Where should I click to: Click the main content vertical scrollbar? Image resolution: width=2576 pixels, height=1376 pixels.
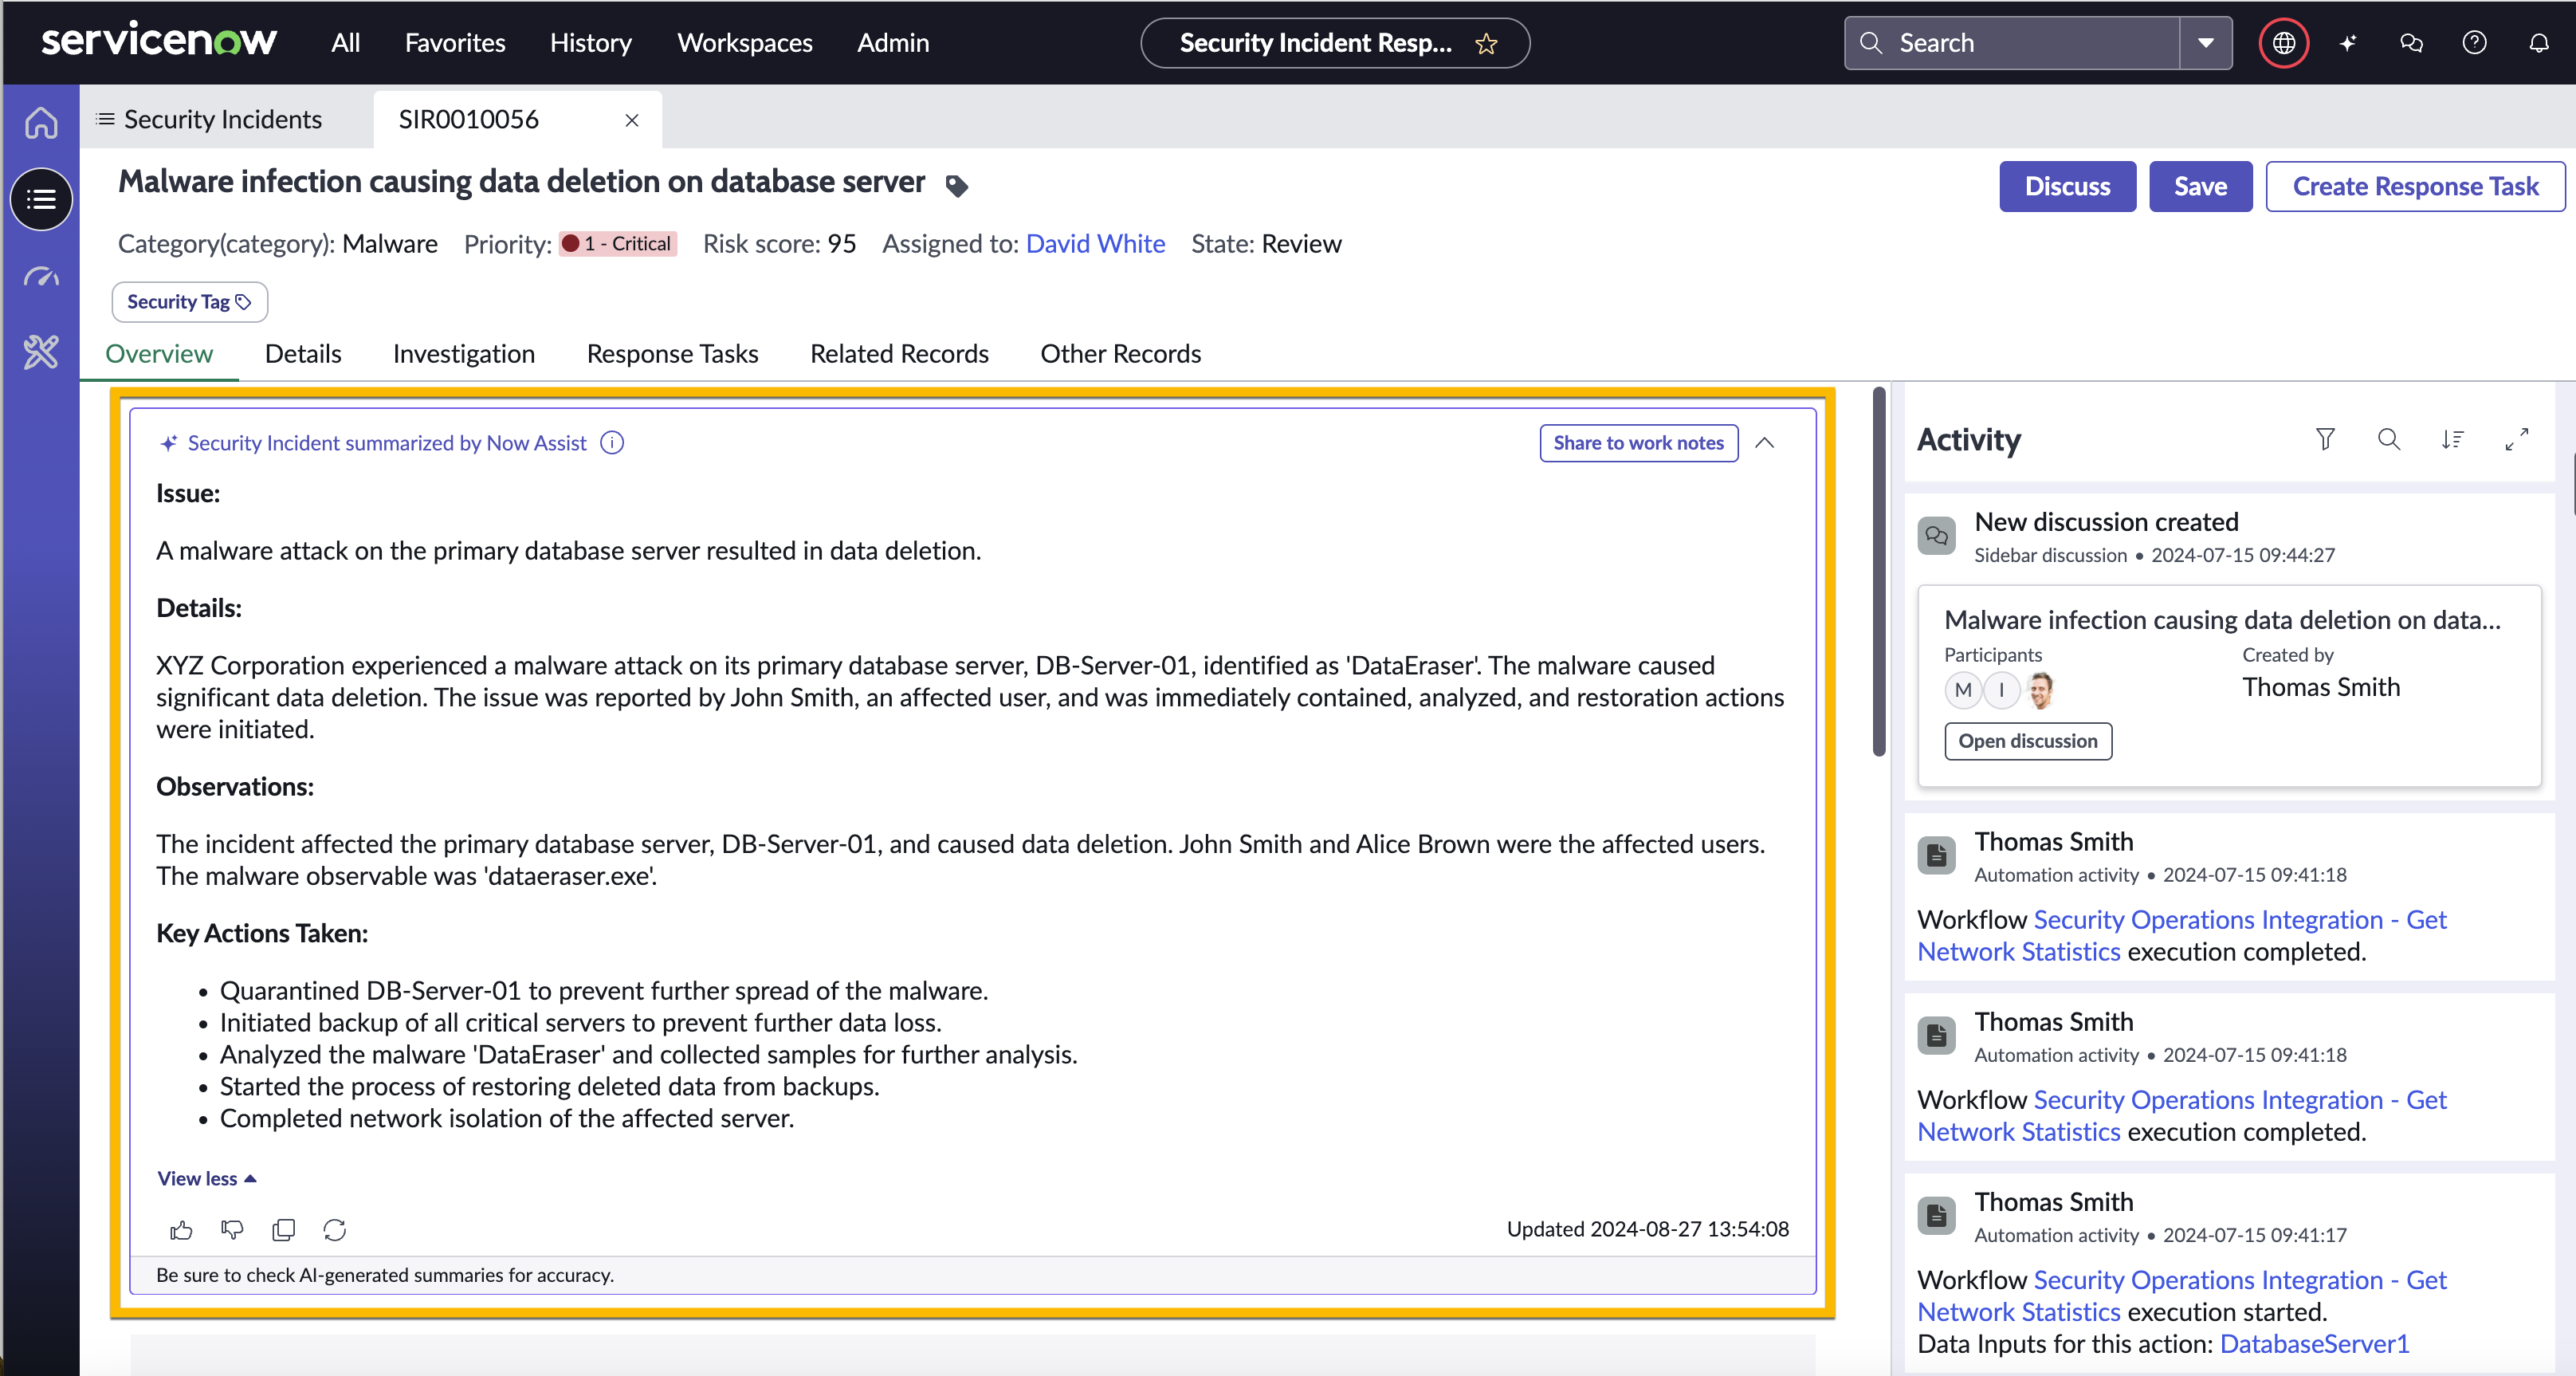click(1879, 572)
